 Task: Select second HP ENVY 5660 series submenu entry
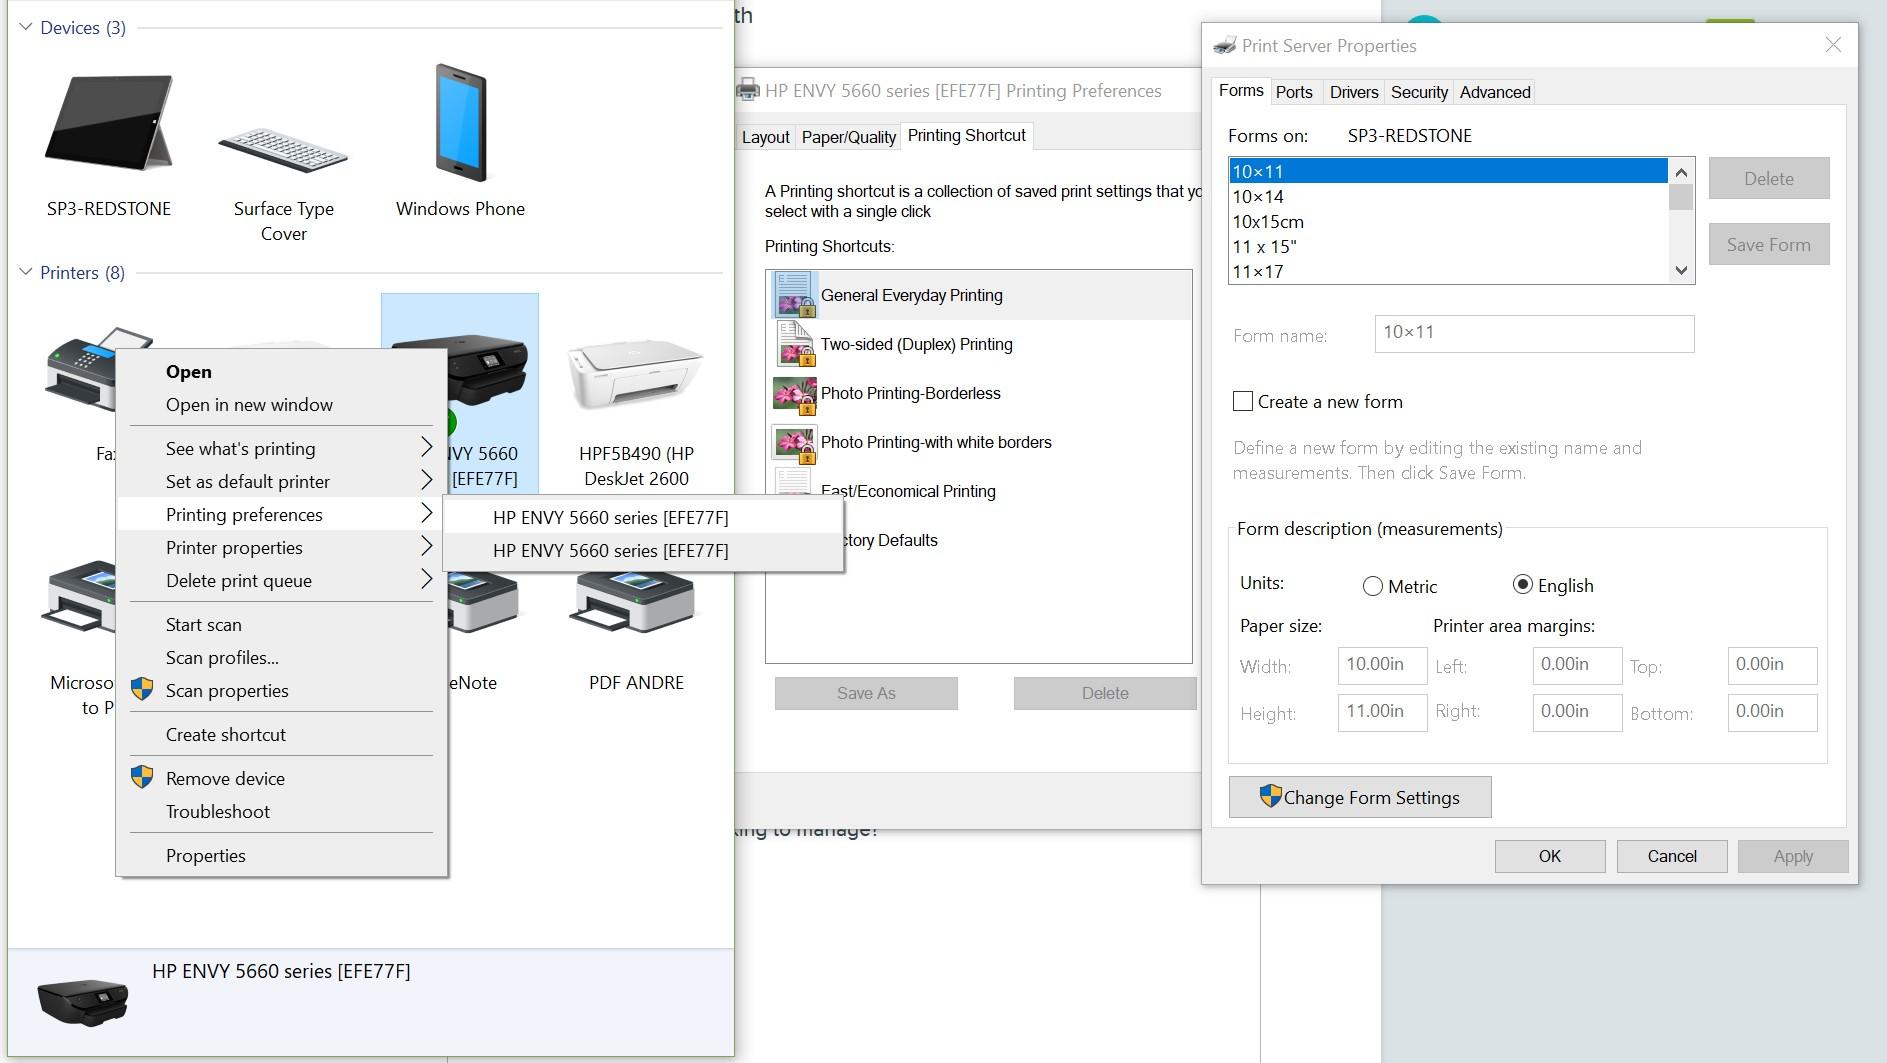pos(642,550)
